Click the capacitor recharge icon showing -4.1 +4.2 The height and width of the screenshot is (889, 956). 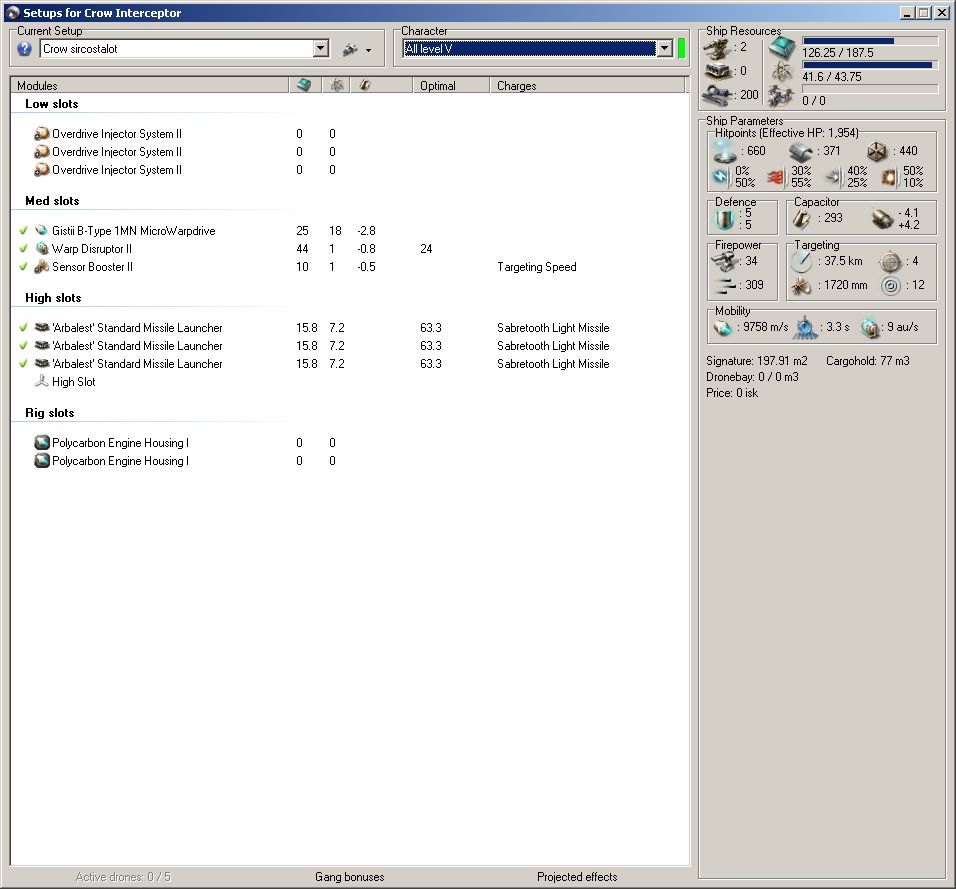click(x=882, y=220)
